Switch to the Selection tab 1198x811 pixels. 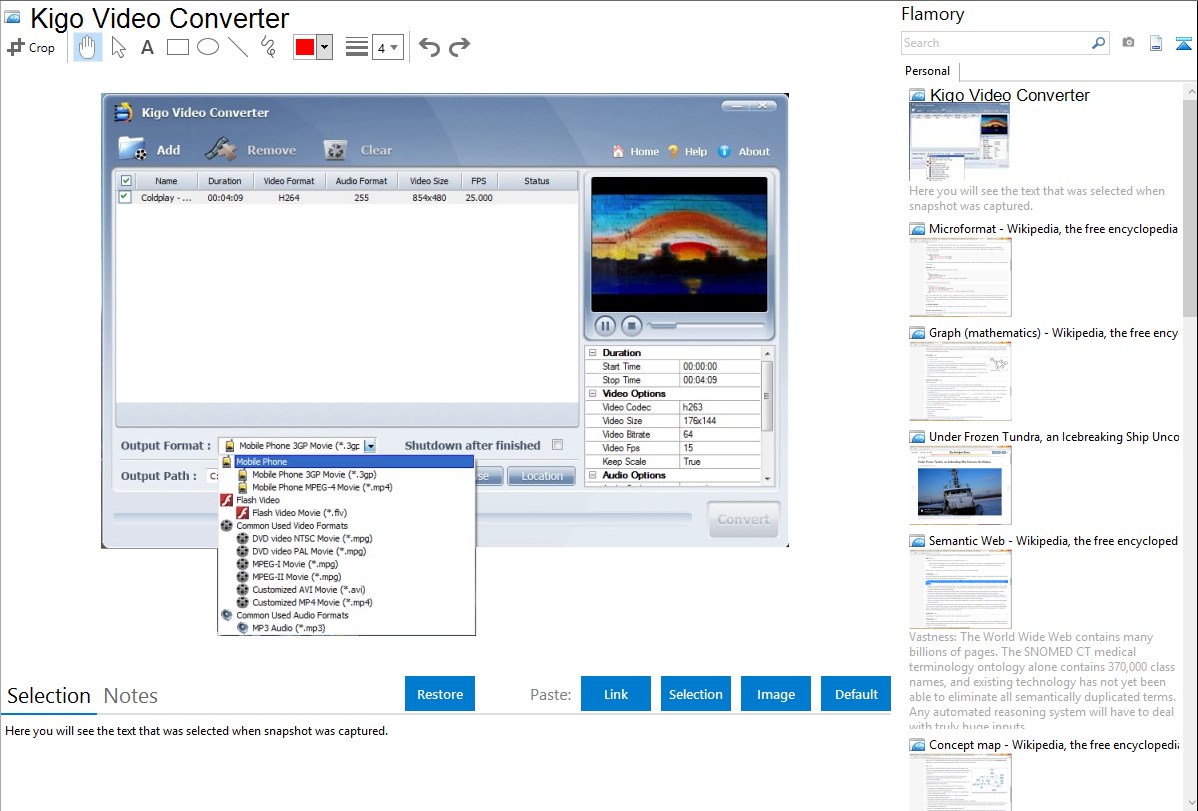click(x=49, y=696)
